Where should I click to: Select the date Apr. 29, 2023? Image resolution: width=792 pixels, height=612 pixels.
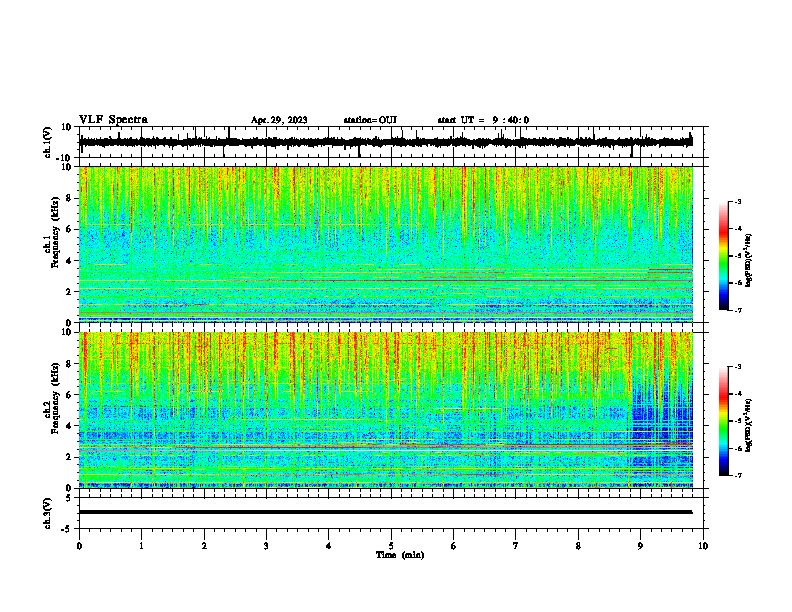click(x=279, y=120)
